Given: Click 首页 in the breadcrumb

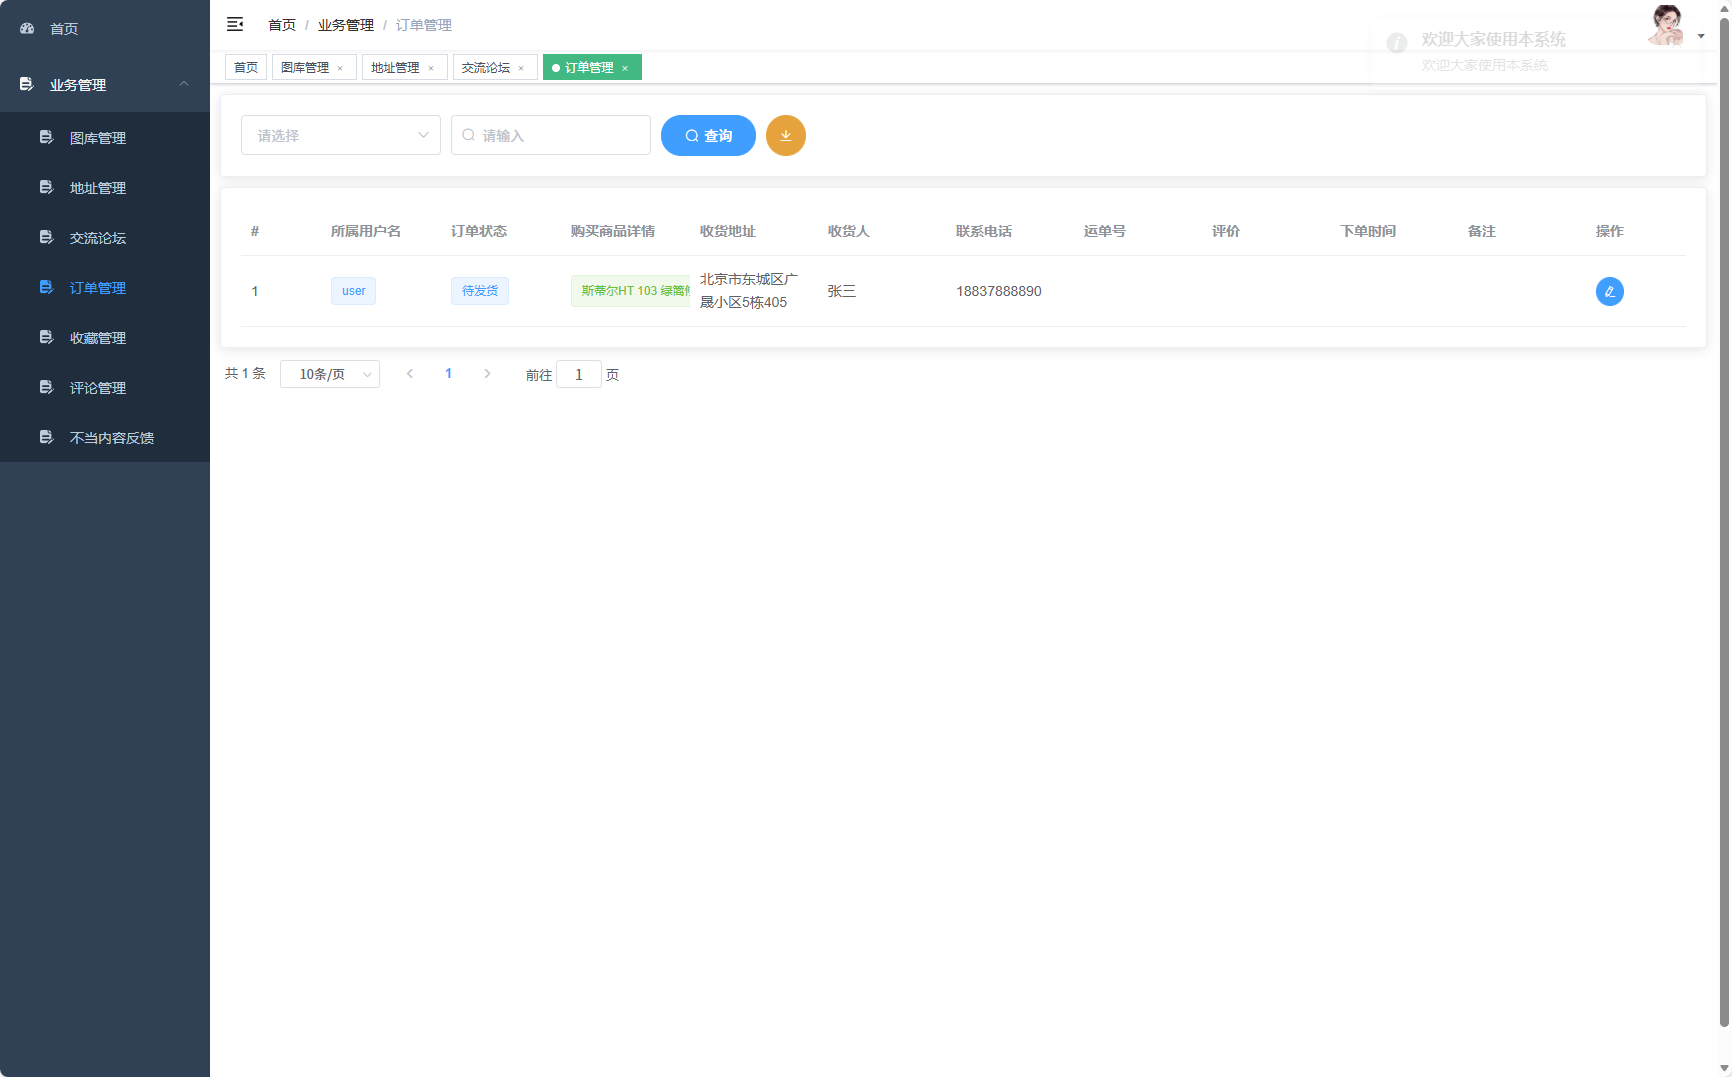Looking at the screenshot, I should pos(282,25).
